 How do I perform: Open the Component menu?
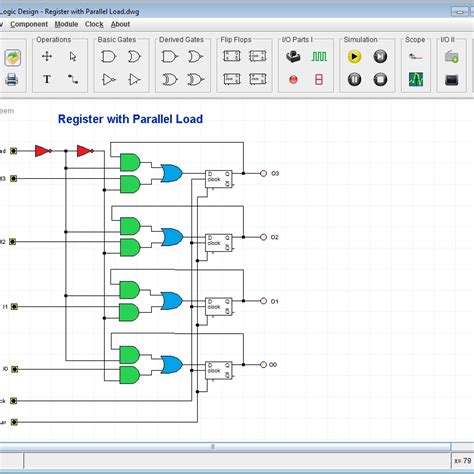[x=29, y=24]
